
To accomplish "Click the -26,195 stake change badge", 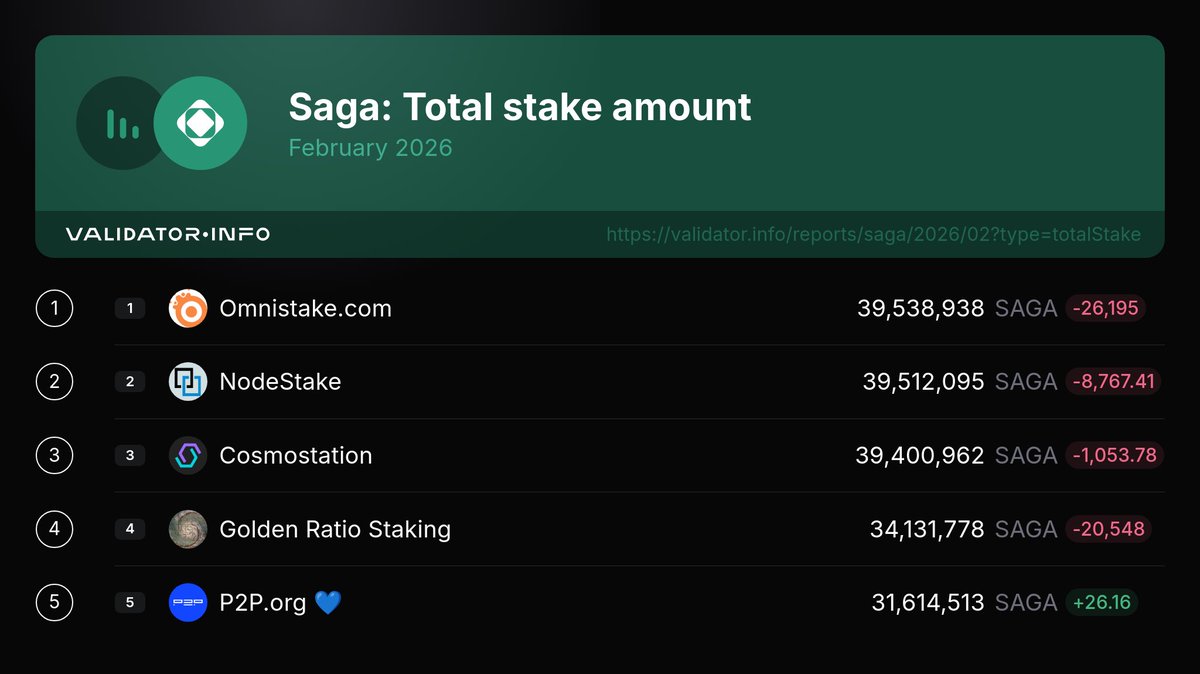I will pyautogui.click(x=1105, y=308).
